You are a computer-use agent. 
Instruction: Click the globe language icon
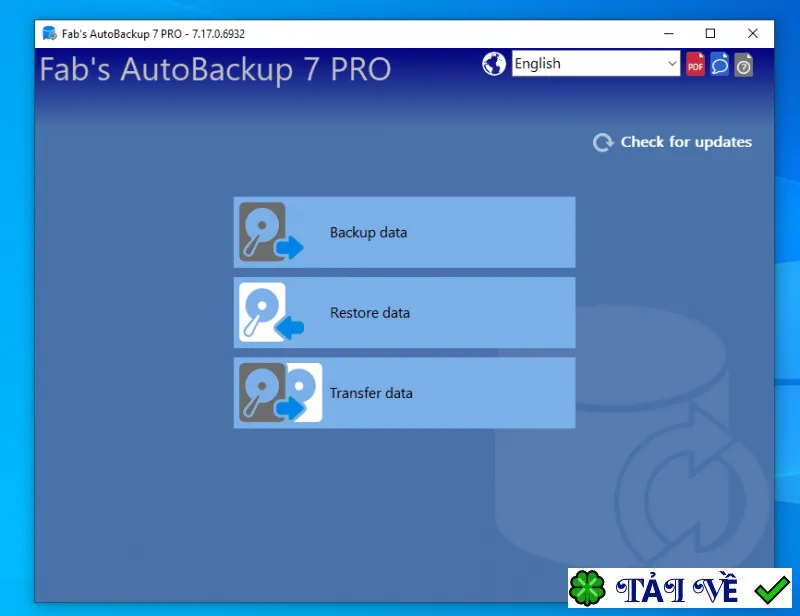pos(493,64)
